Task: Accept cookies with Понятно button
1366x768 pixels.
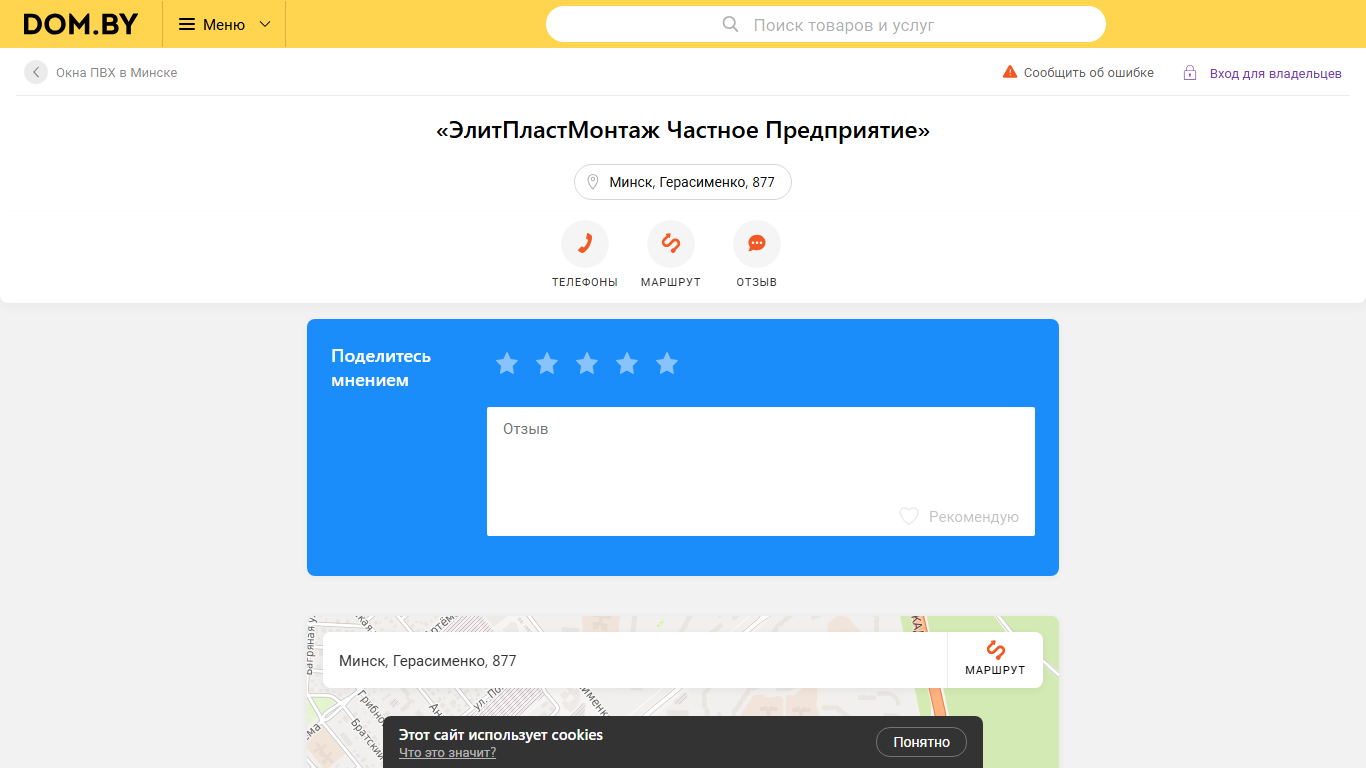Action: 921,742
